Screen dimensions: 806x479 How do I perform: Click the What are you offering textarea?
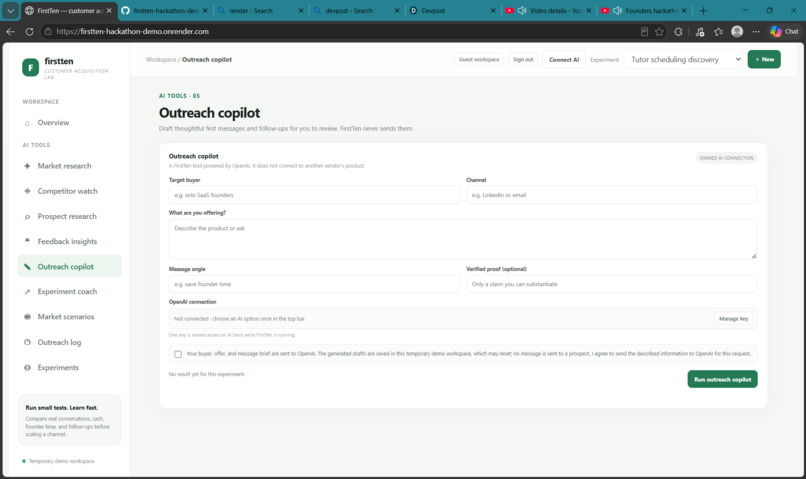pos(463,239)
